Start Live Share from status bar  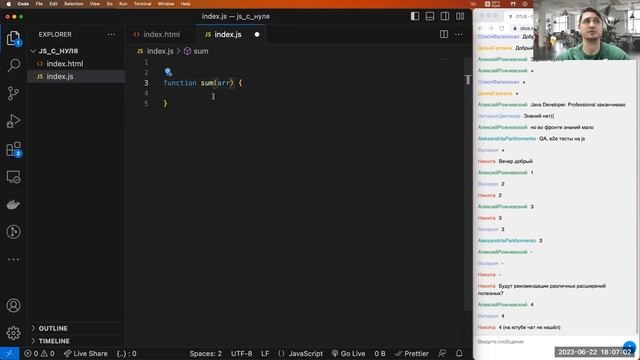tap(86, 353)
